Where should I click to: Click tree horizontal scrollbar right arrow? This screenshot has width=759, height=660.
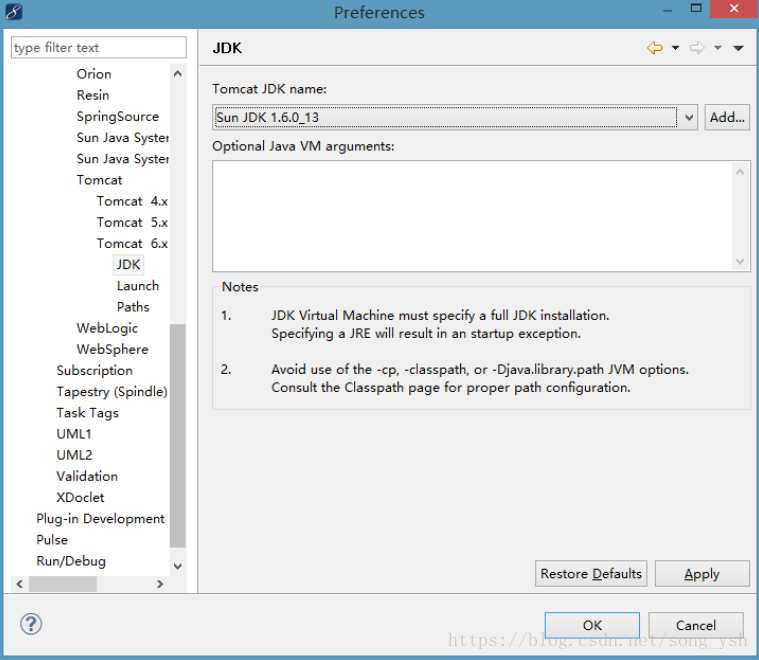[x=160, y=584]
